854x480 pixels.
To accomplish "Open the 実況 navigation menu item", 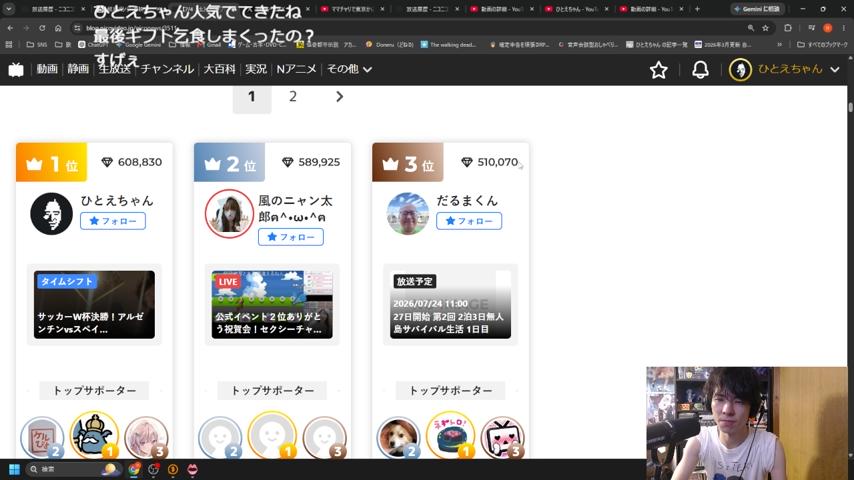I will [255, 69].
